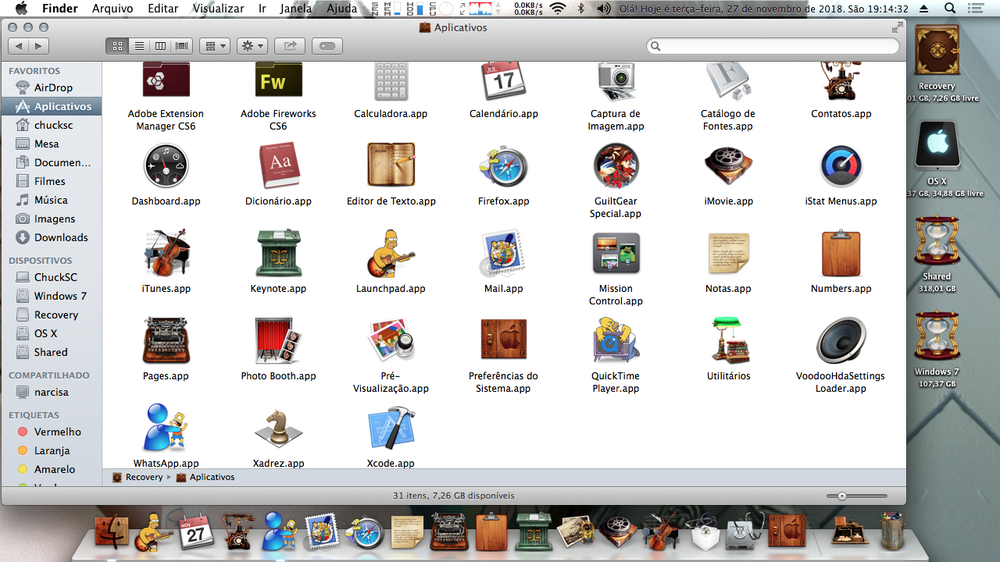1000x562 pixels.
Task: Click the Share button in toolbar
Action: coord(290,46)
